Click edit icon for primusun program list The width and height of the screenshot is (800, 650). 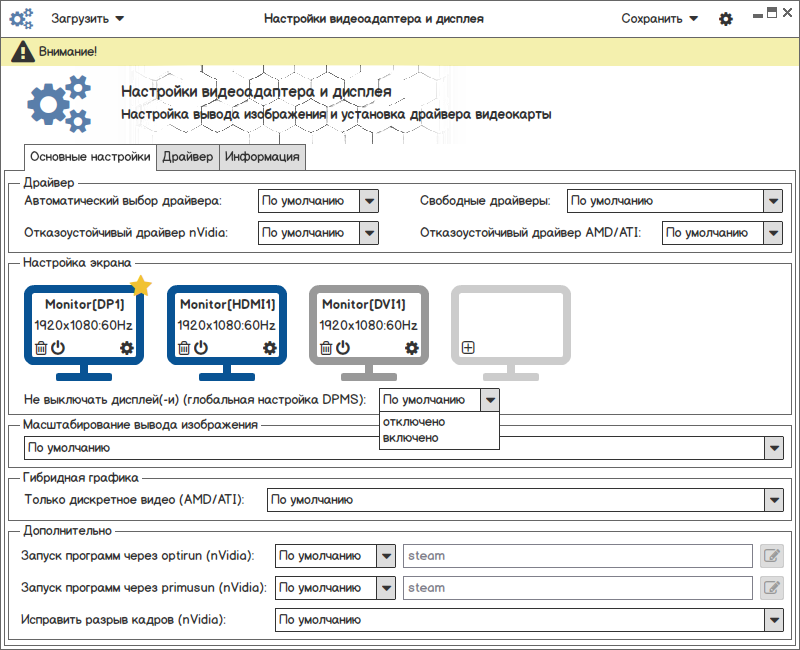click(x=771, y=588)
